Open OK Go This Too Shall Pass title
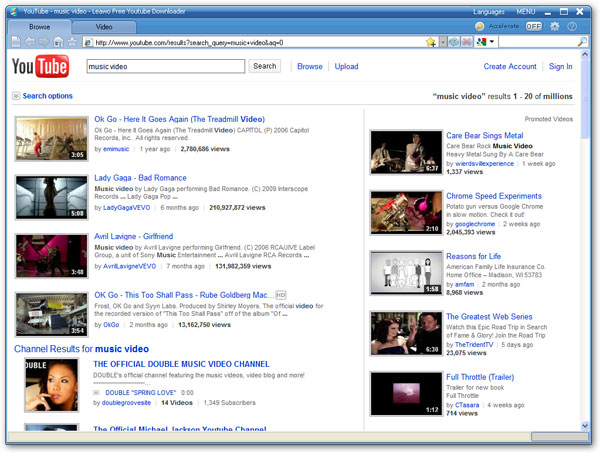This screenshot has width=600, height=453. (184, 295)
